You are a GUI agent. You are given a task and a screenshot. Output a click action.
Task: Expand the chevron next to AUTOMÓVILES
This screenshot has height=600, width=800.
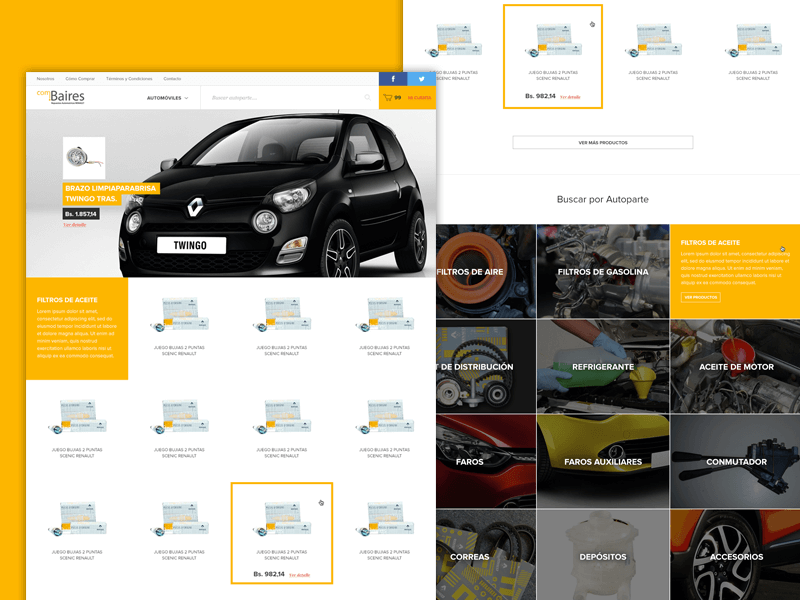point(187,100)
